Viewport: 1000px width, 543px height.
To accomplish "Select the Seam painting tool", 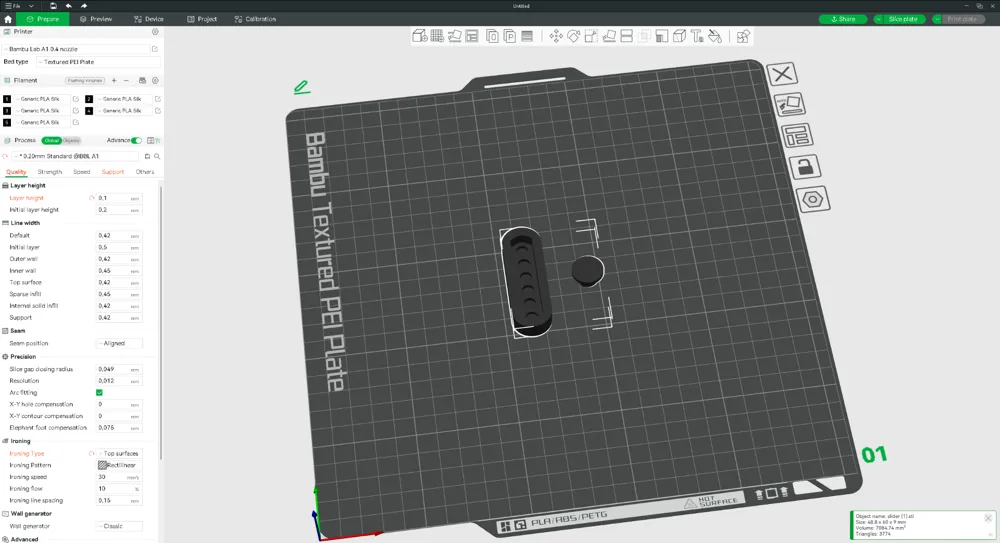I will pyautogui.click(x=679, y=36).
